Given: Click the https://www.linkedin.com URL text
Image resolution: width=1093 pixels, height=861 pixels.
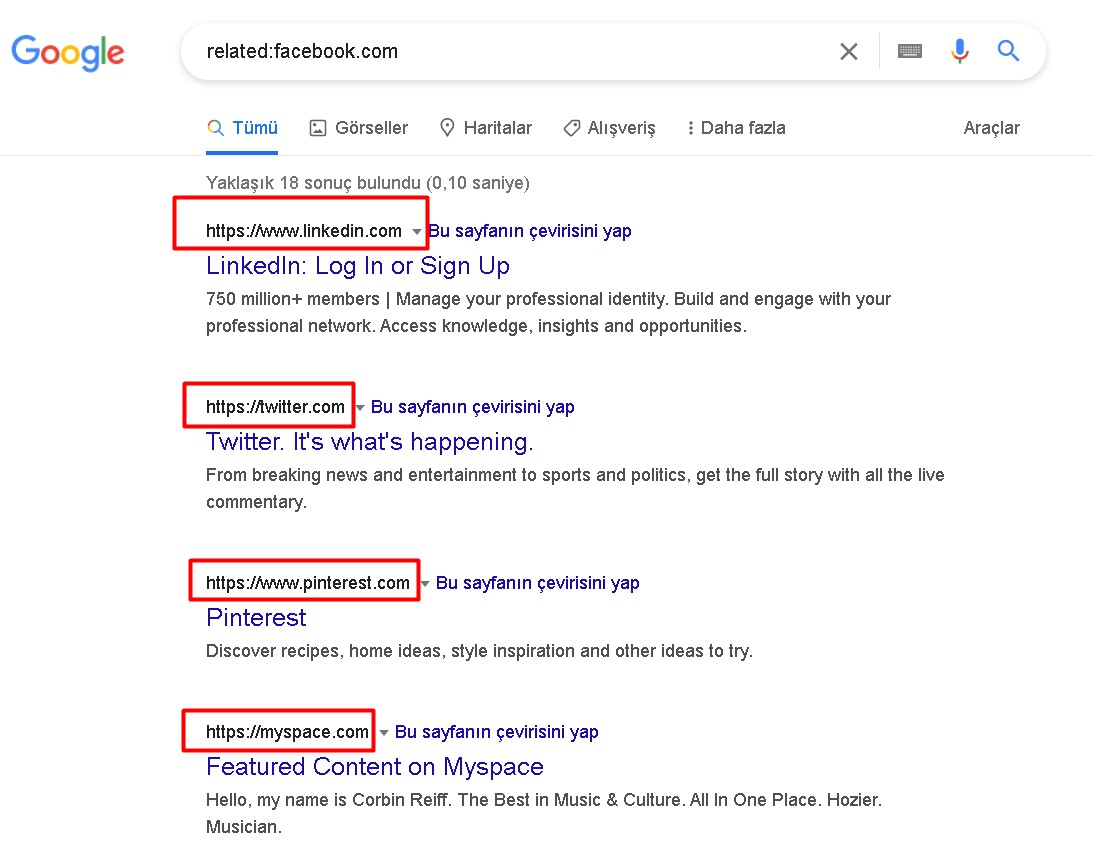Looking at the screenshot, I should click(304, 231).
